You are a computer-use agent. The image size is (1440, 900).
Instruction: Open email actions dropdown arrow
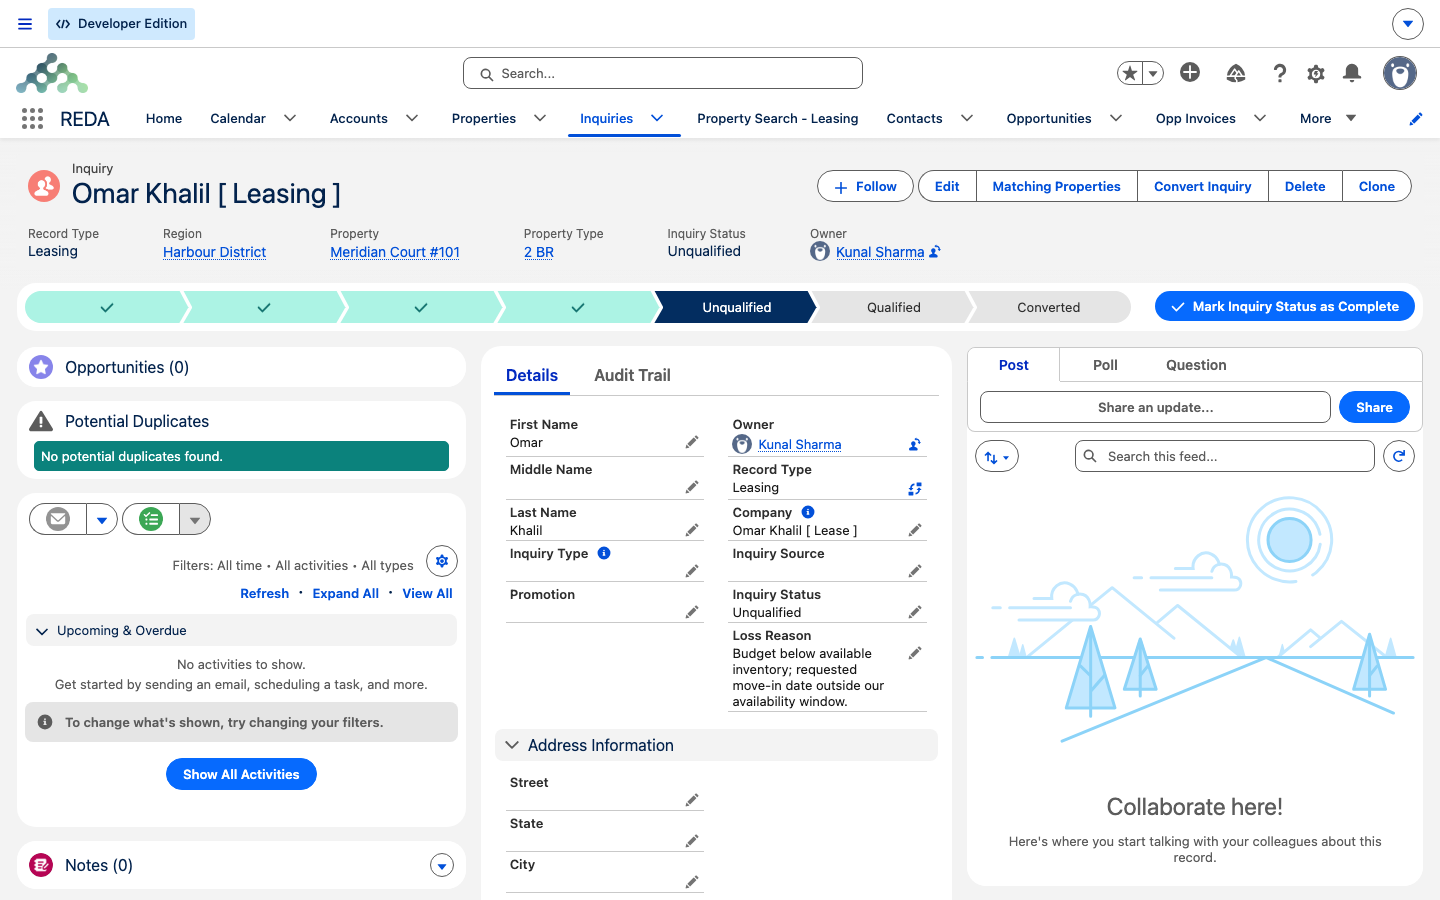tap(102, 519)
